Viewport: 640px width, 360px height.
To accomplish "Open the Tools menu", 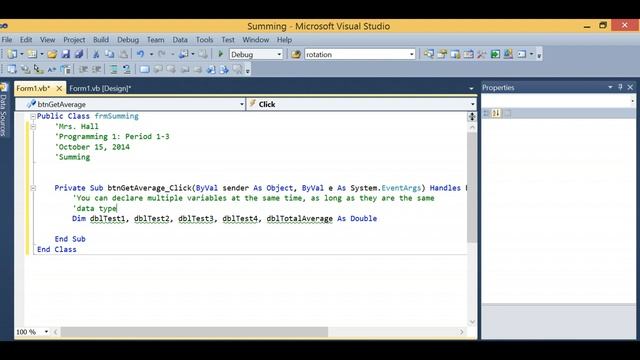I will [x=204, y=40].
